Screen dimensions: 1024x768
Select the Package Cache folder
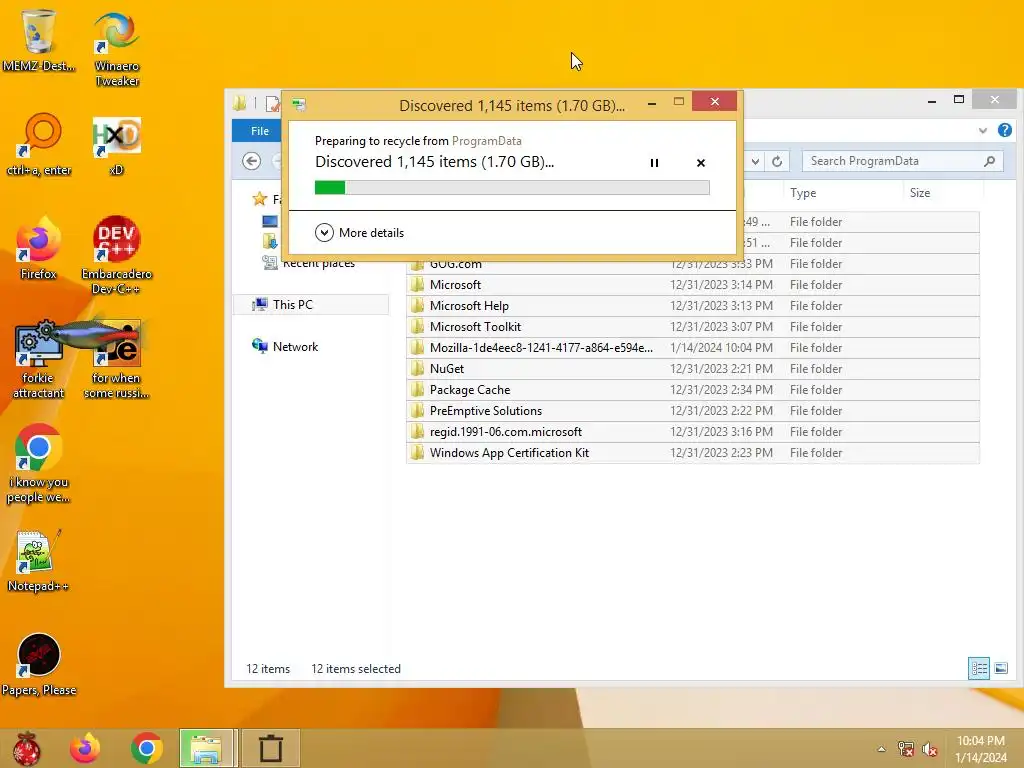tap(692, 390)
